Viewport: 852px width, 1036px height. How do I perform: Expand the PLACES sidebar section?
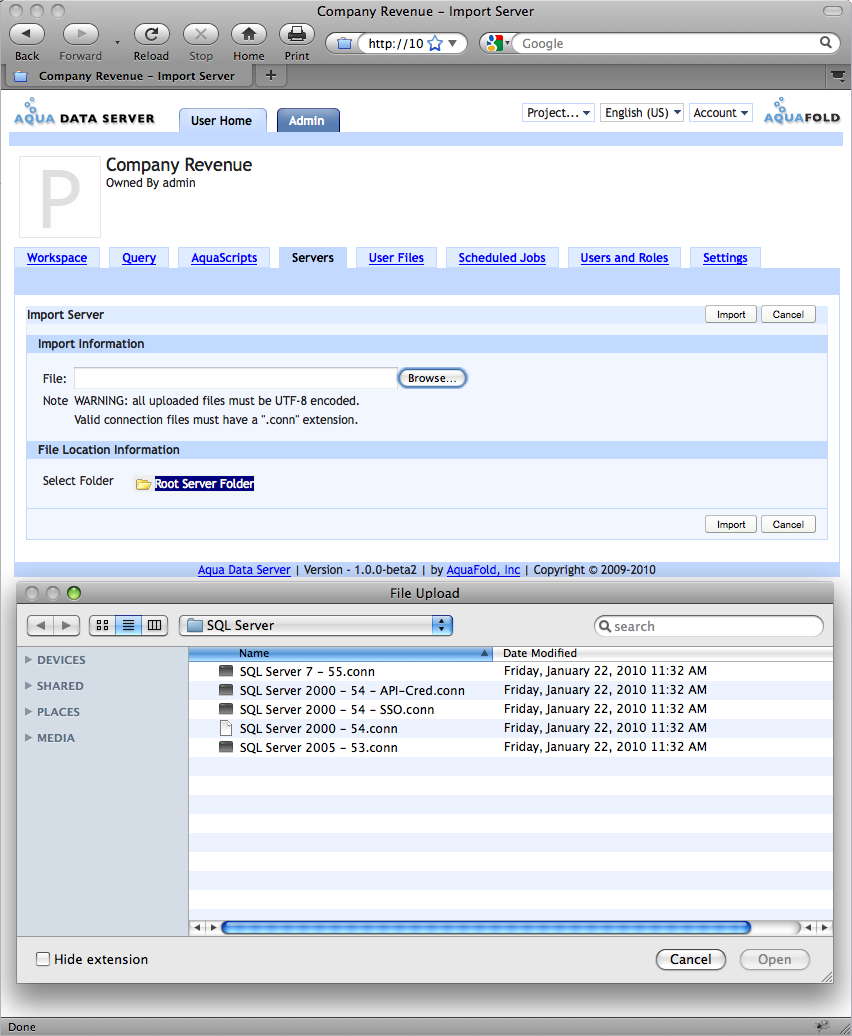pos(28,712)
